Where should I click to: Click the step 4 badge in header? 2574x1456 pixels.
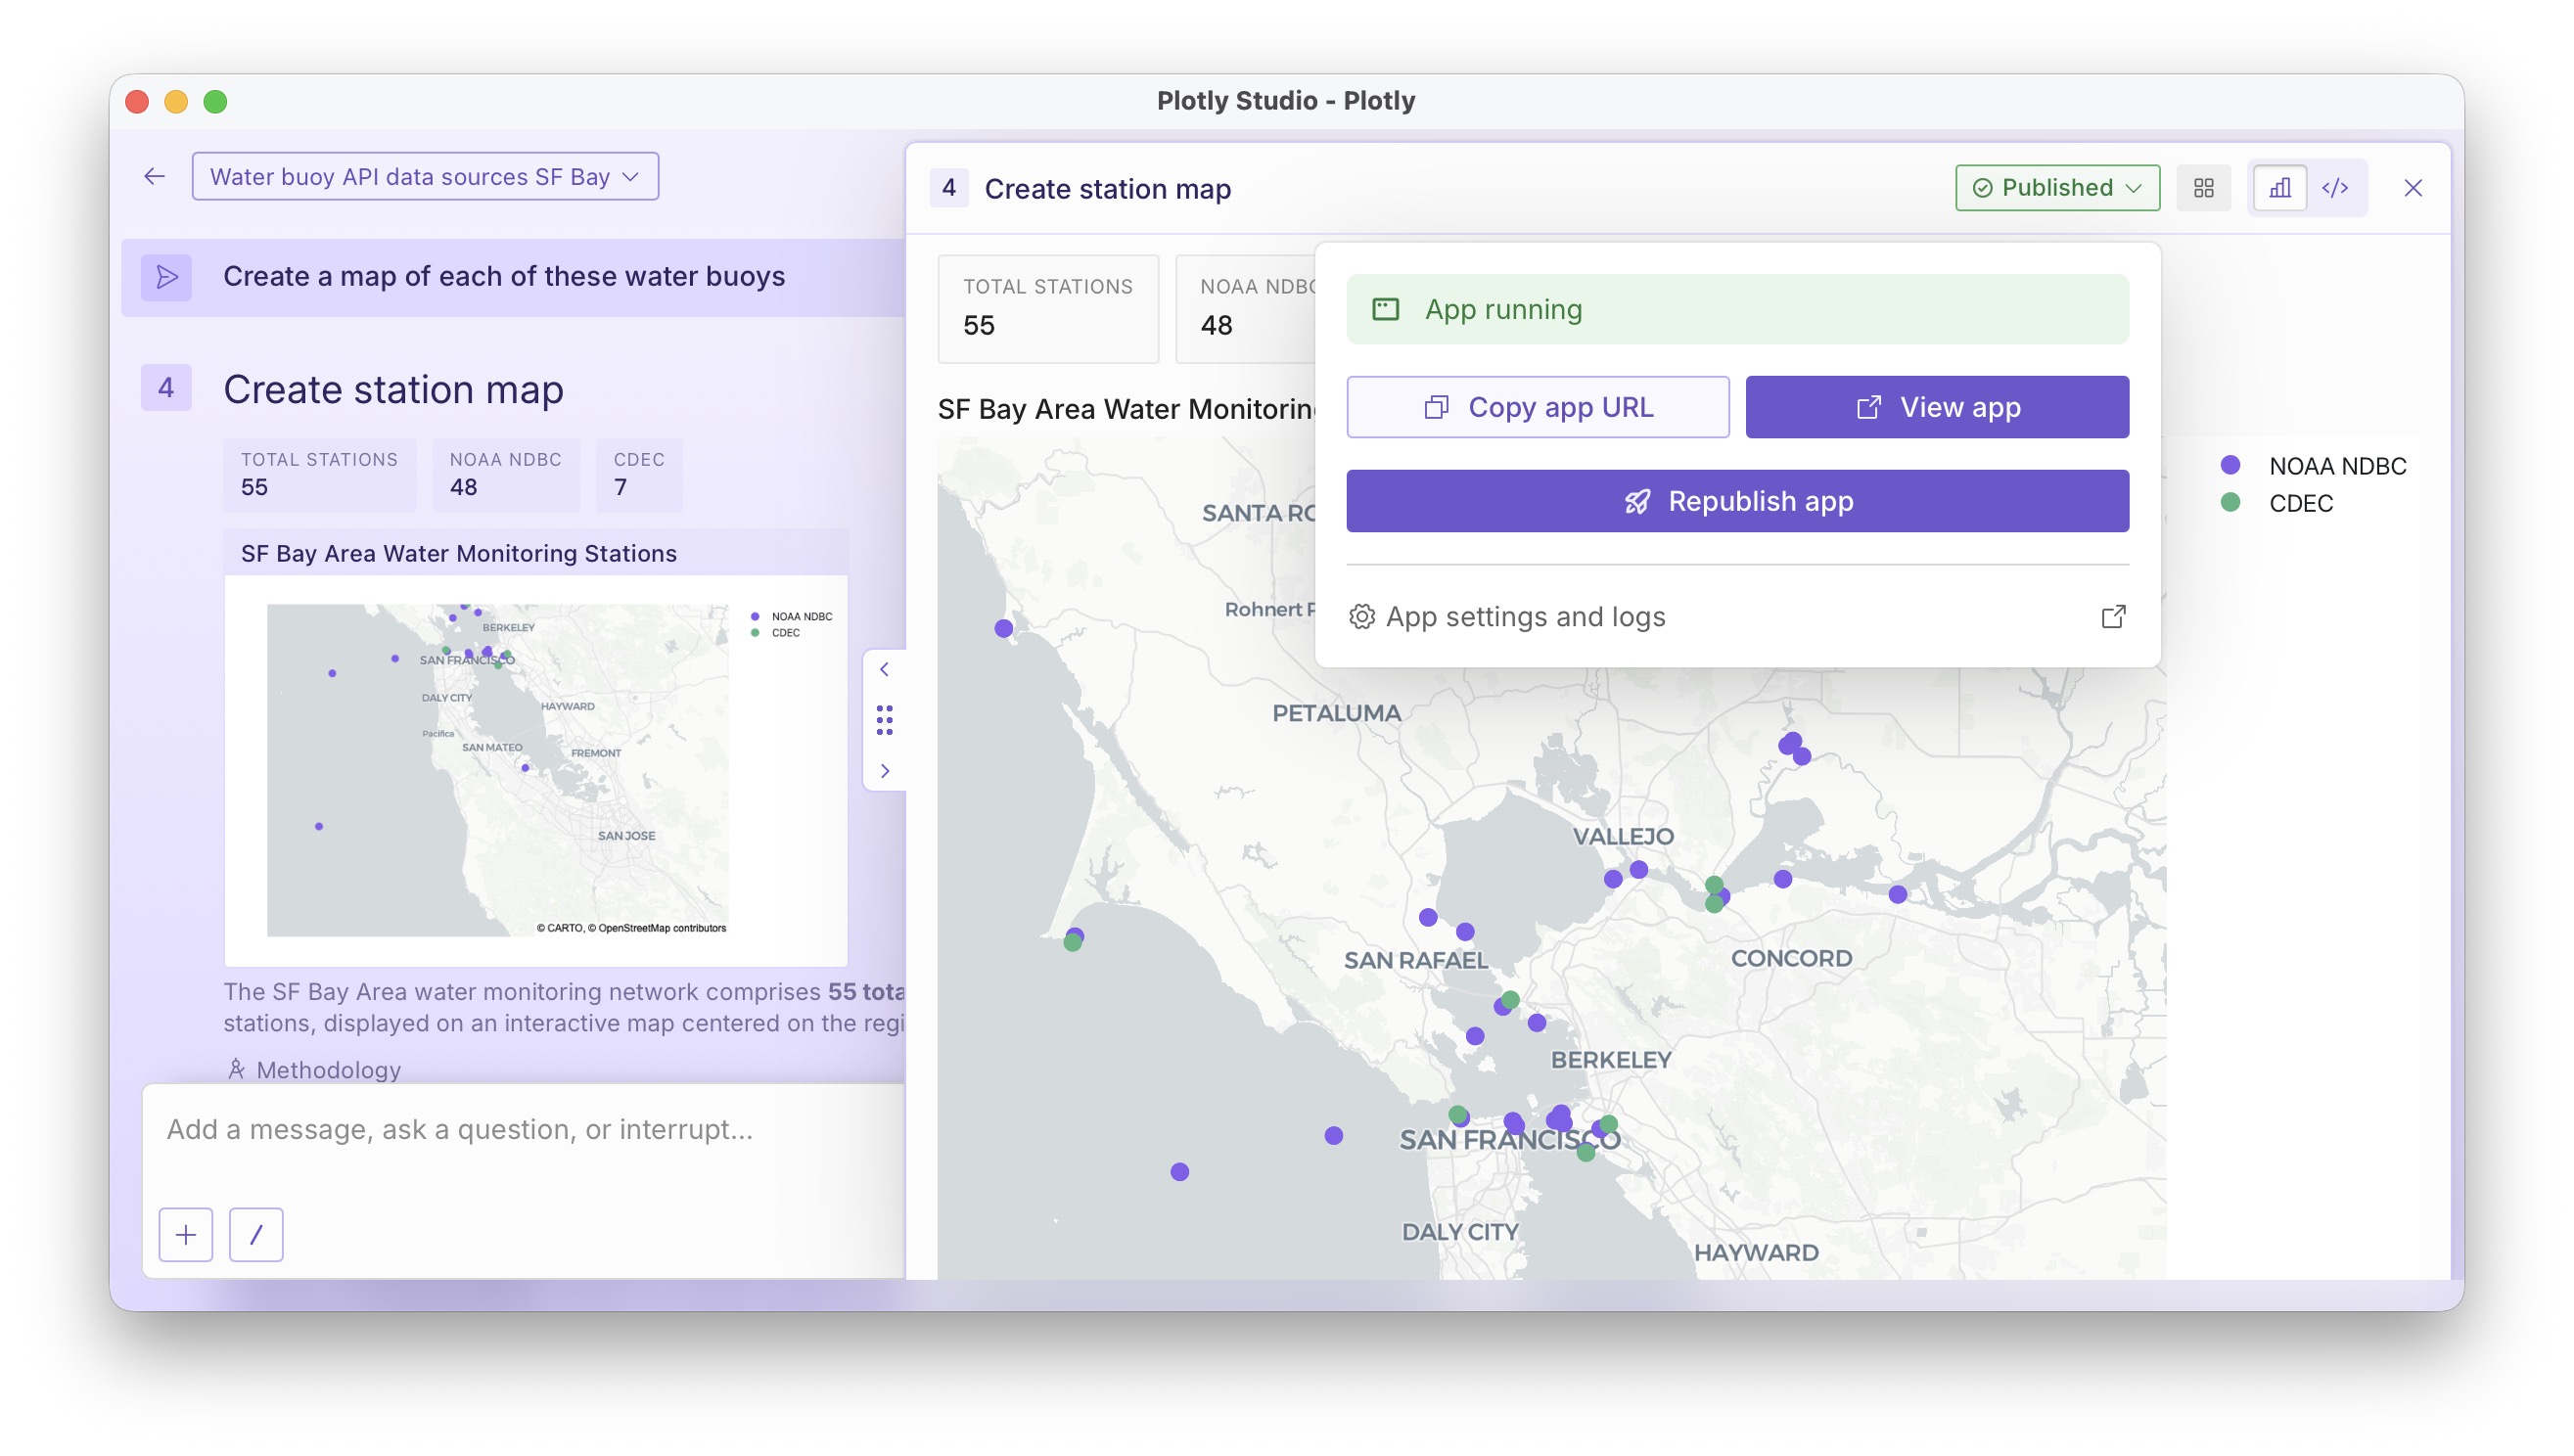pyautogui.click(x=948, y=188)
